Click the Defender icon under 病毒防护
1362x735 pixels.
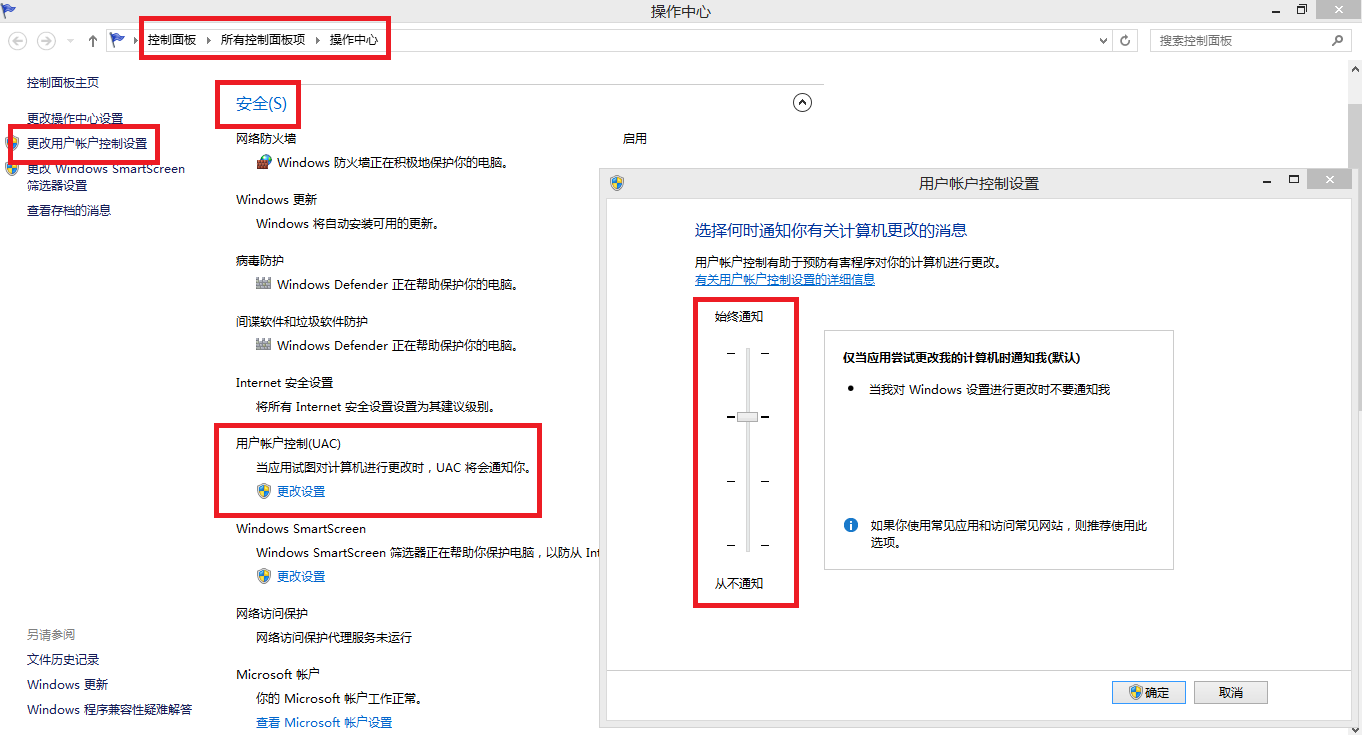pos(264,284)
